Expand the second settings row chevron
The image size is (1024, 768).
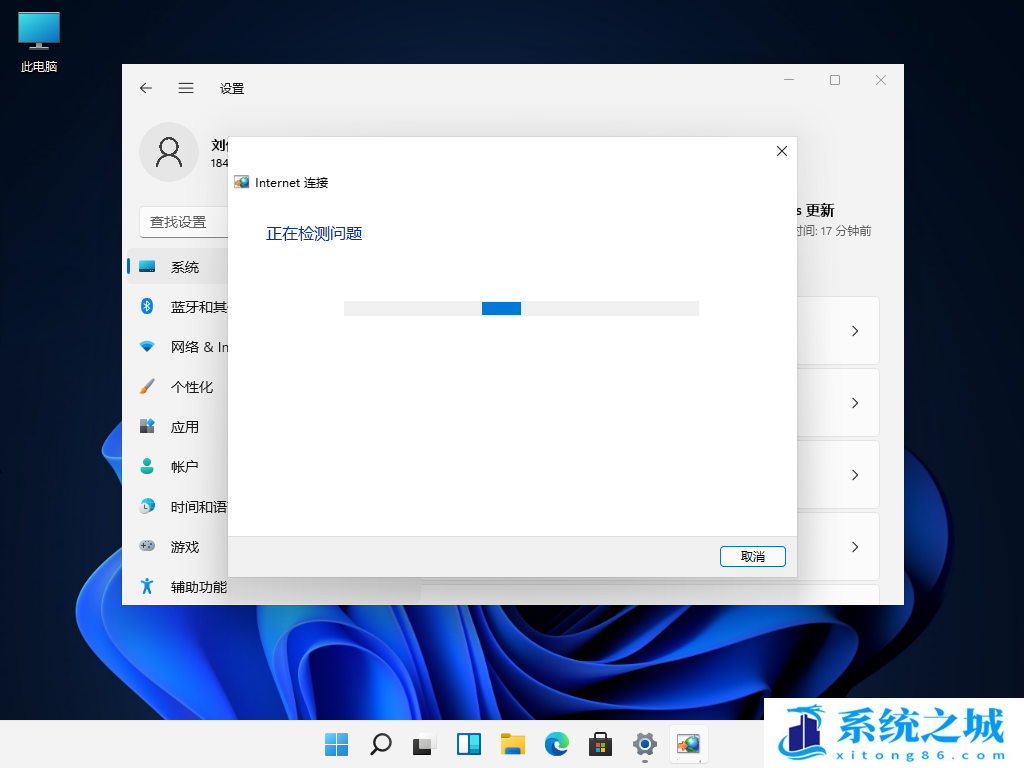(x=854, y=403)
